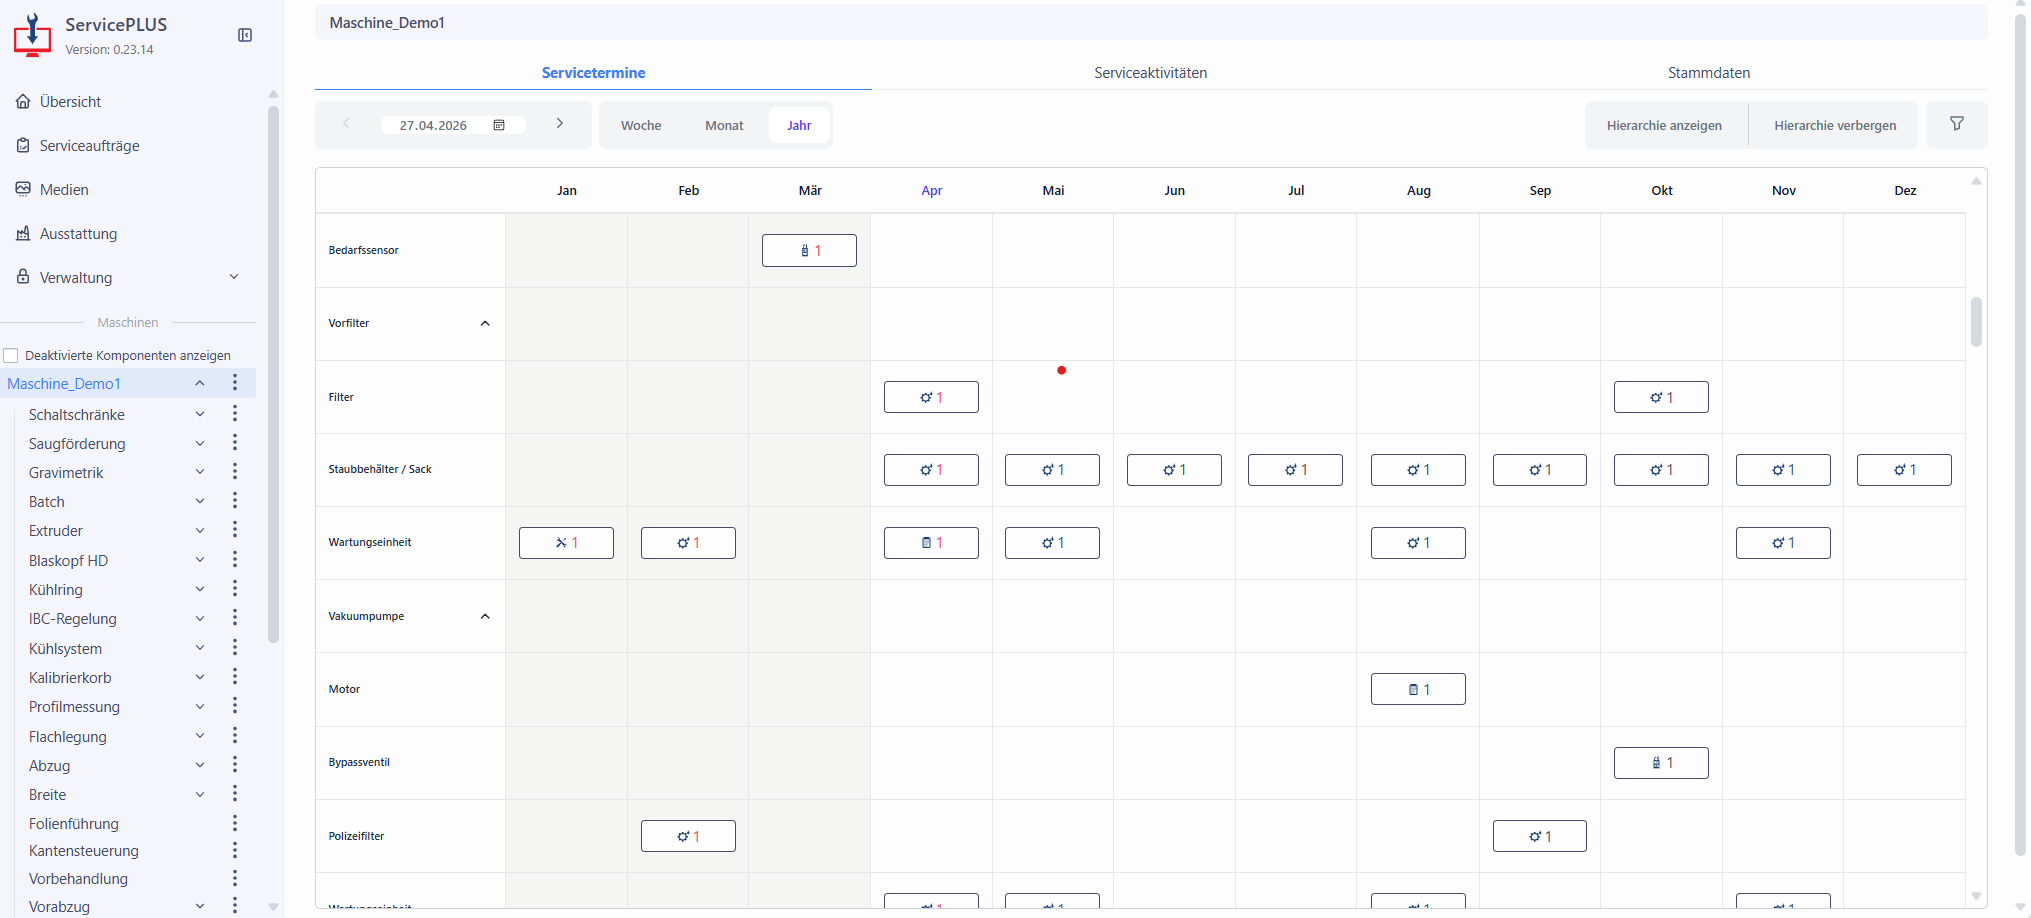Open the Motor service entry in August
This screenshot has height=918, width=2031.
click(x=1417, y=689)
